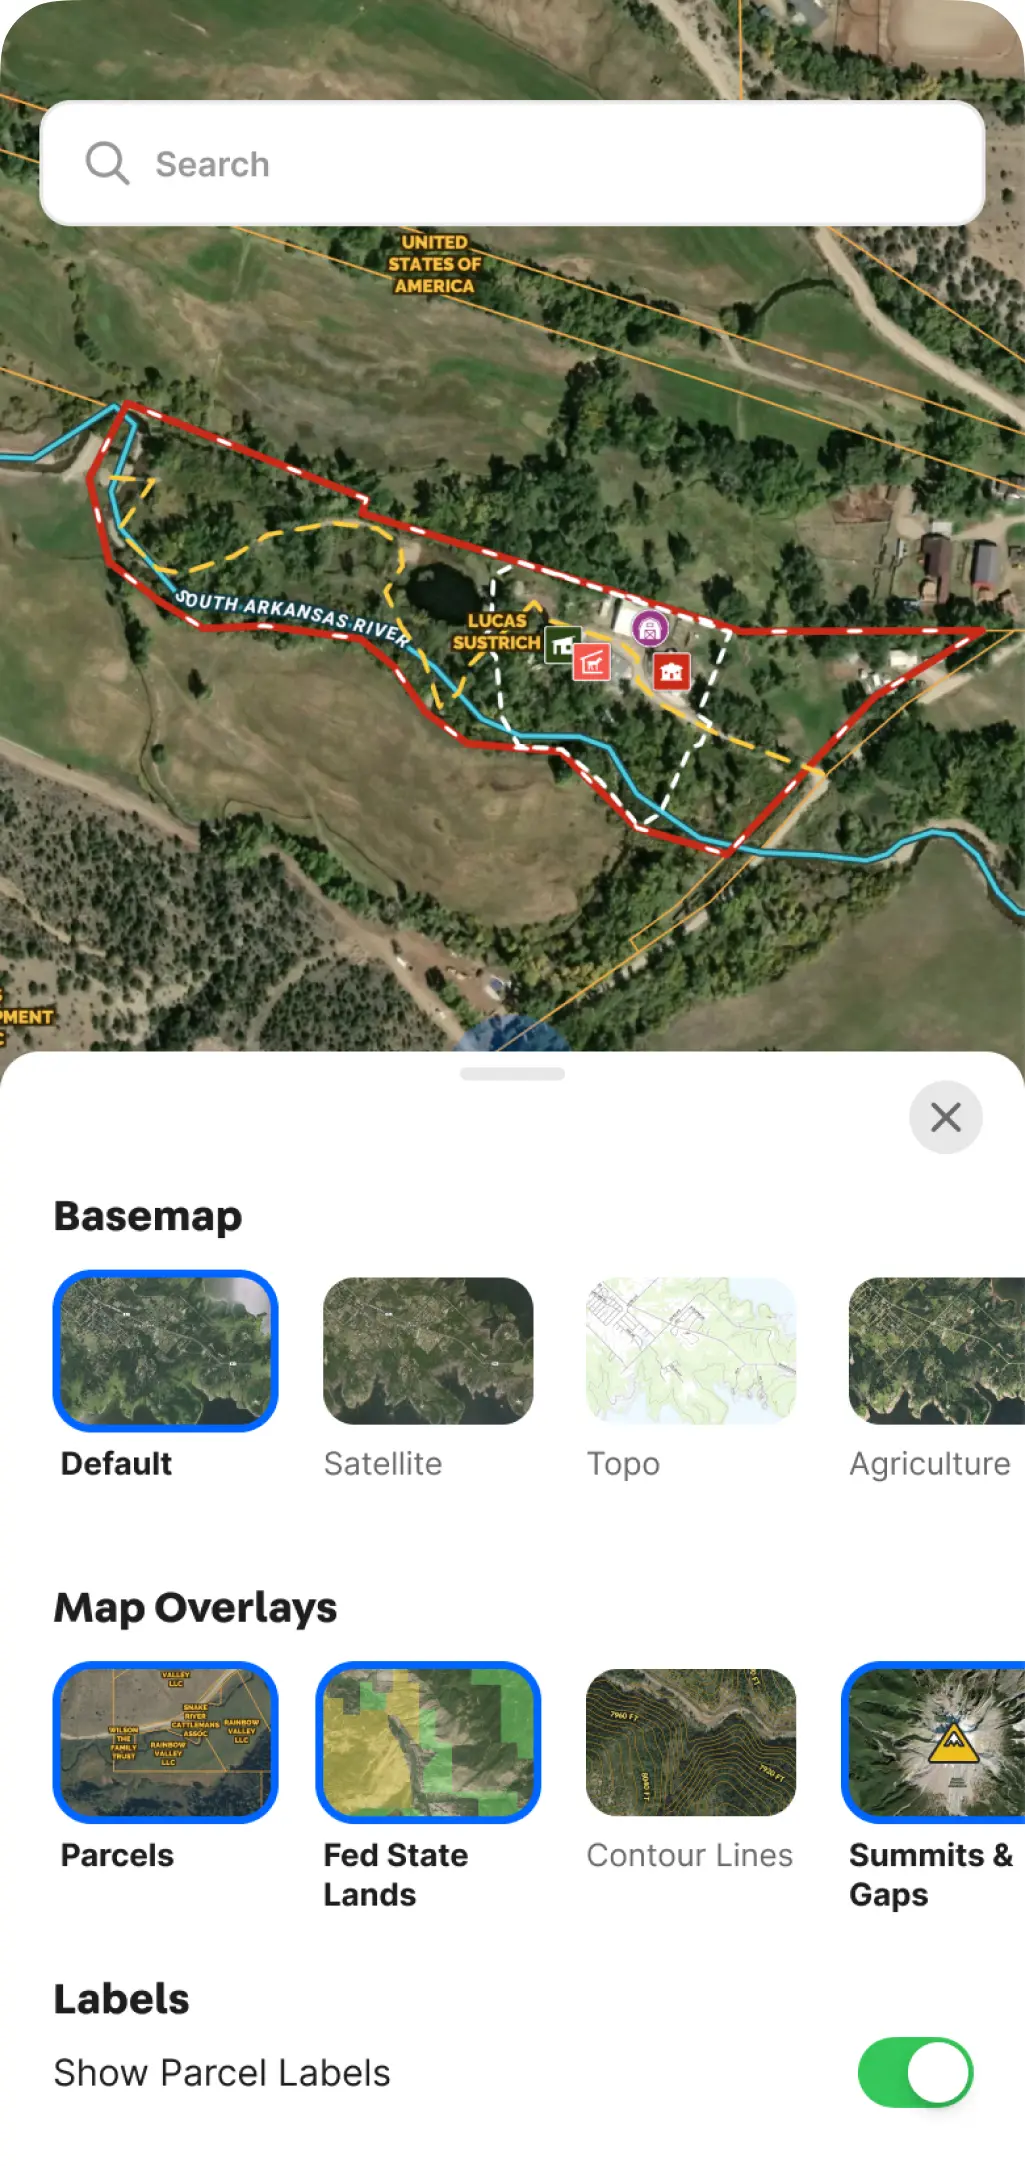Select the horse stable map marker
Screen dimensions: 1025x2166
(592, 662)
